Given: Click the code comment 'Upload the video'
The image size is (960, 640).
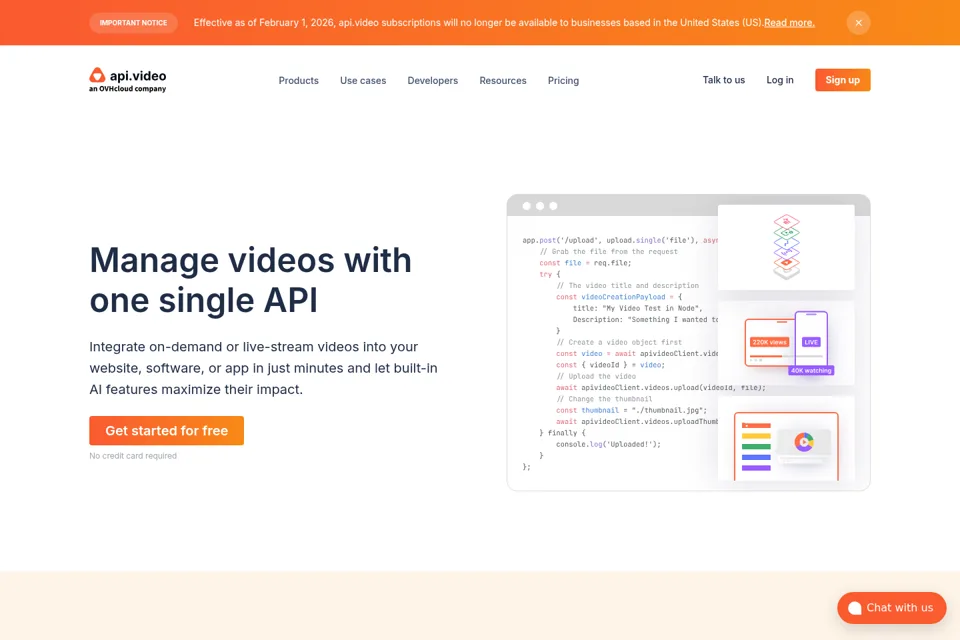Looking at the screenshot, I should (596, 376).
